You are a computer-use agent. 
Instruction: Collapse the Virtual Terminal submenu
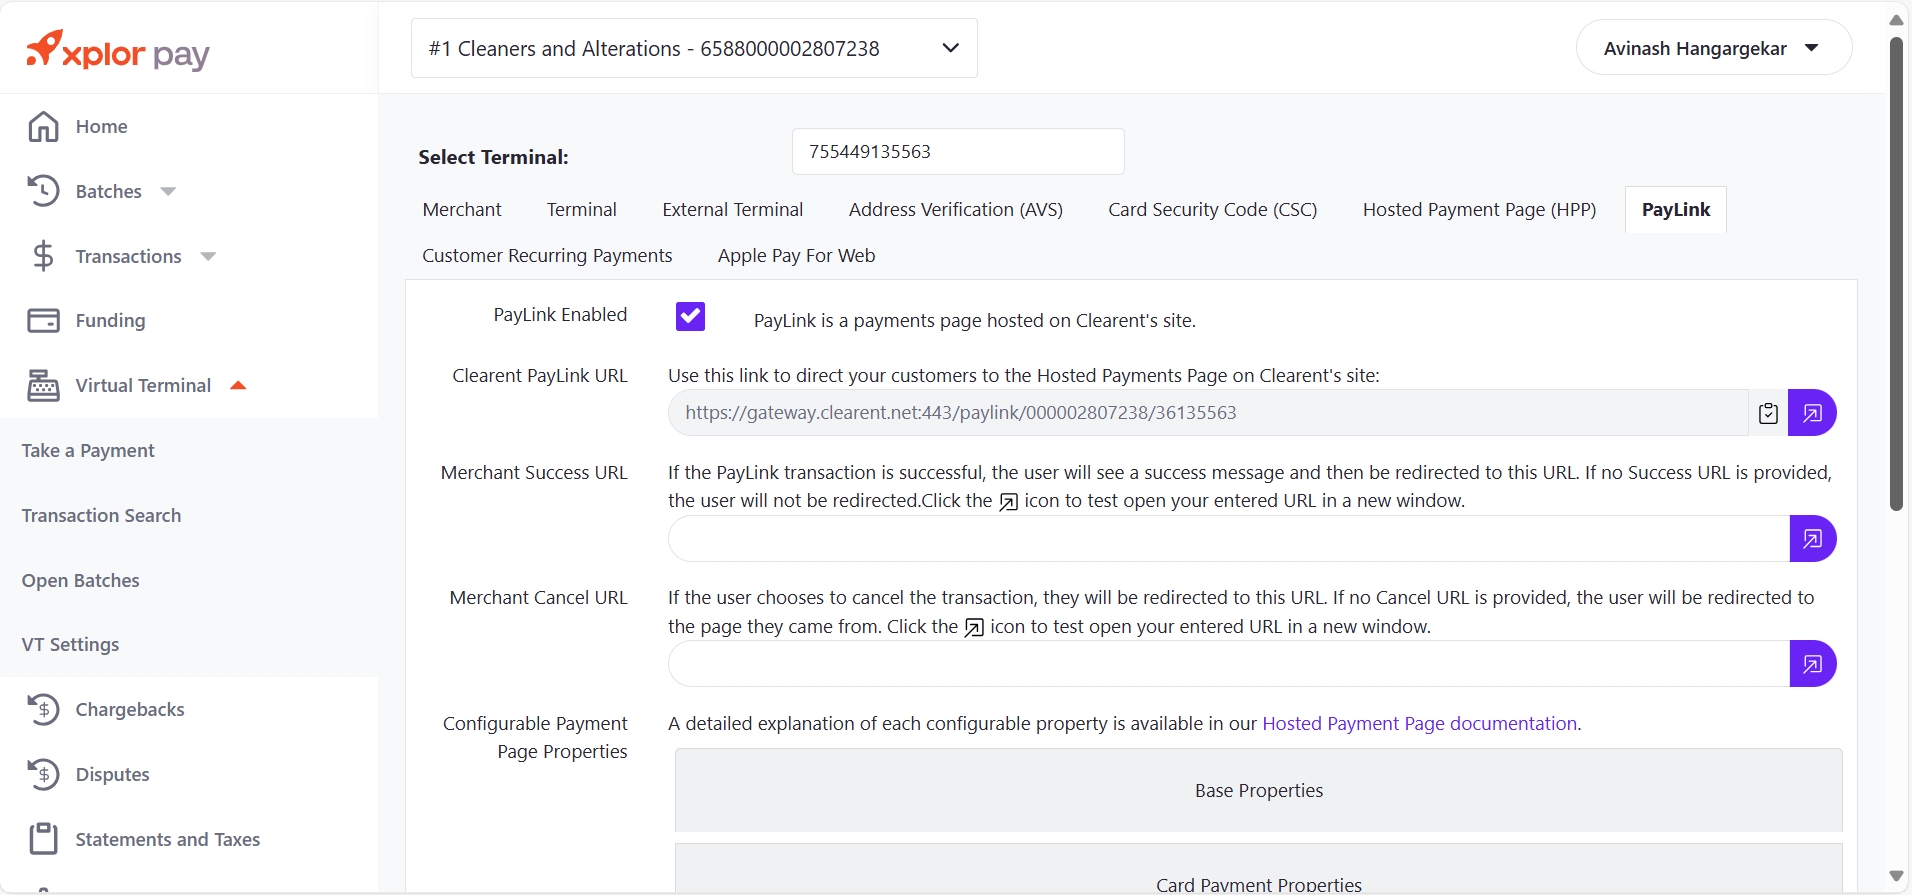(x=238, y=386)
